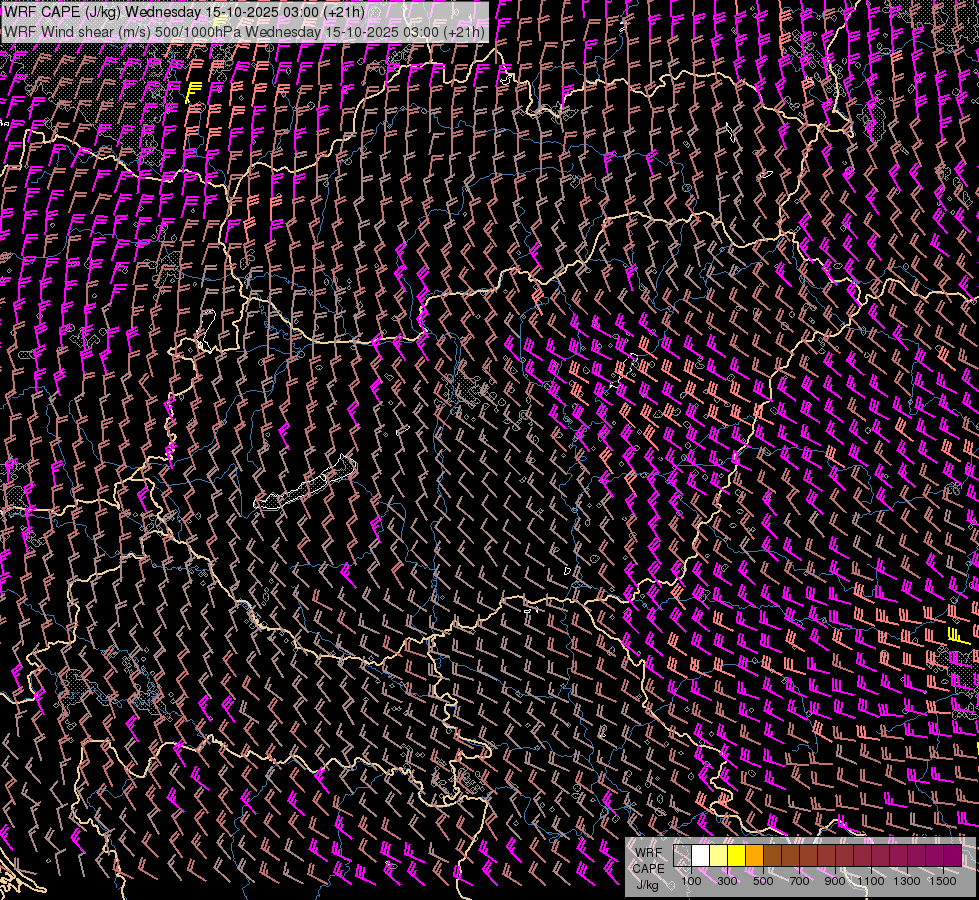Click the legend value 900
Image resolution: width=979 pixels, height=900 pixels.
click(x=835, y=881)
